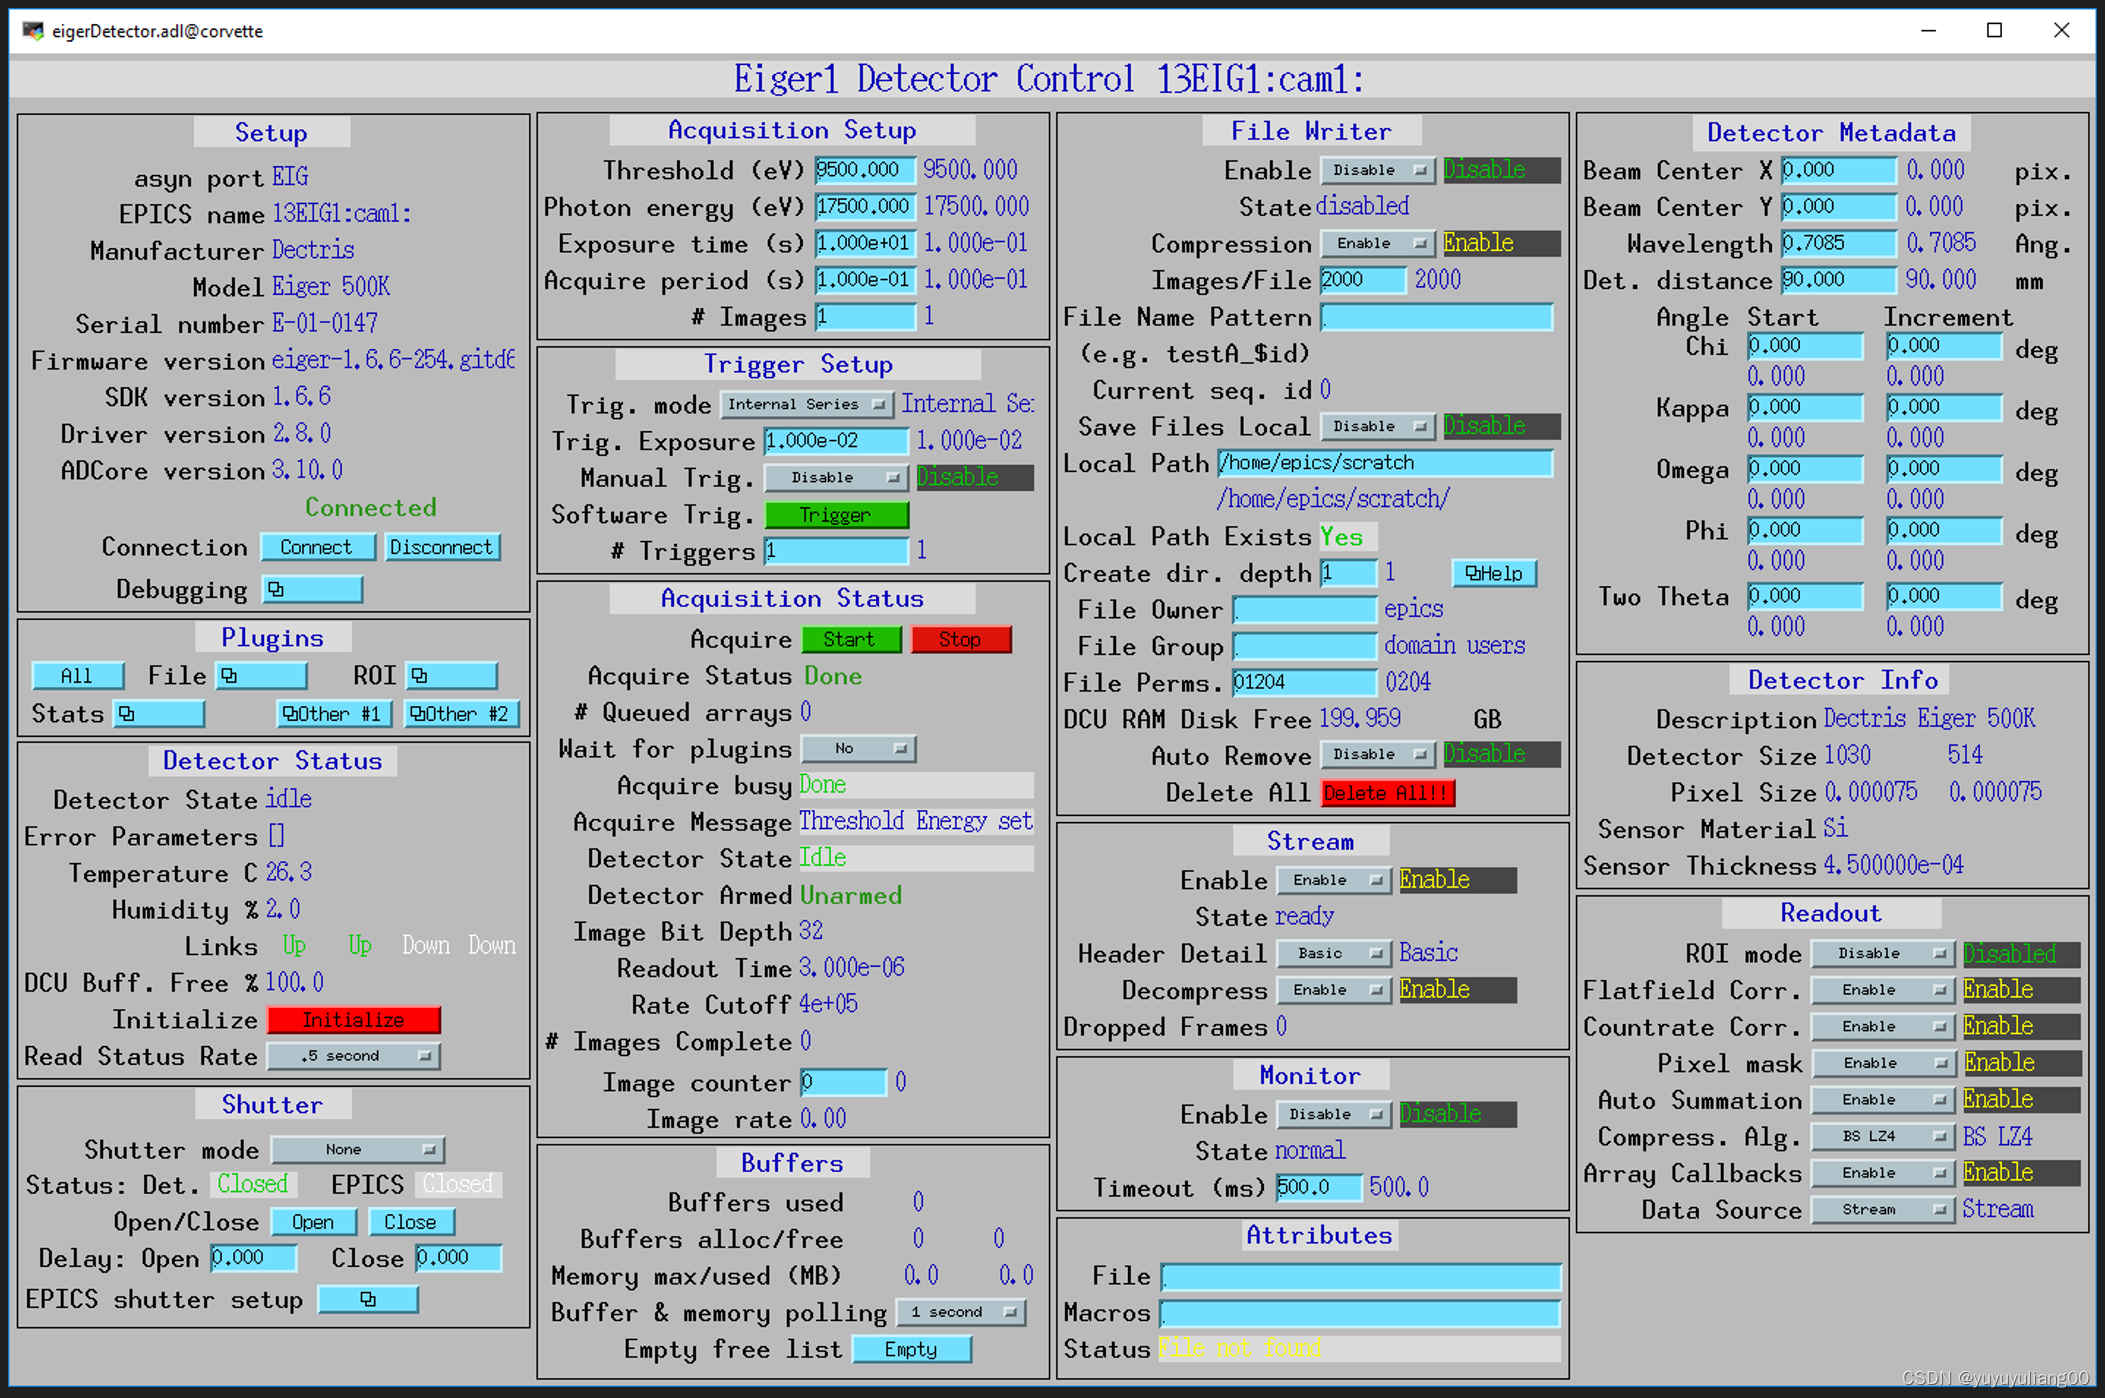Open the Compress. Alg. BS LZ4 menu

(1882, 1136)
